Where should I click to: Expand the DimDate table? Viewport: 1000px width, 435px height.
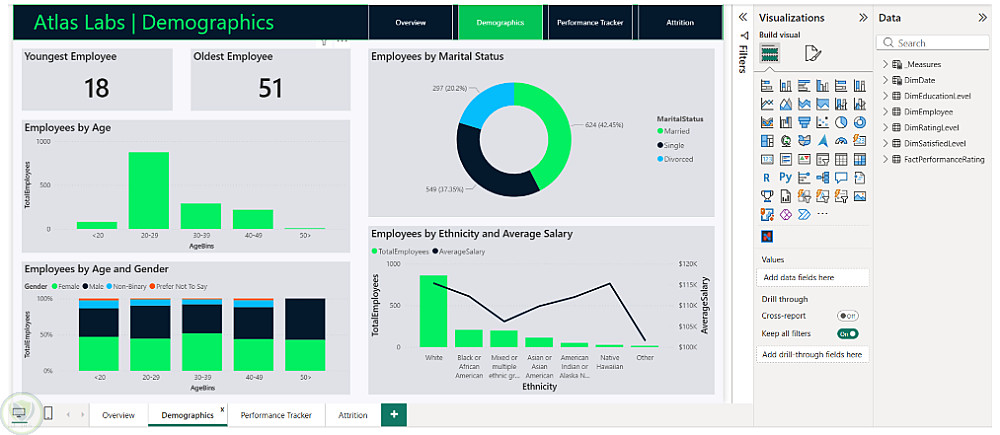point(885,80)
